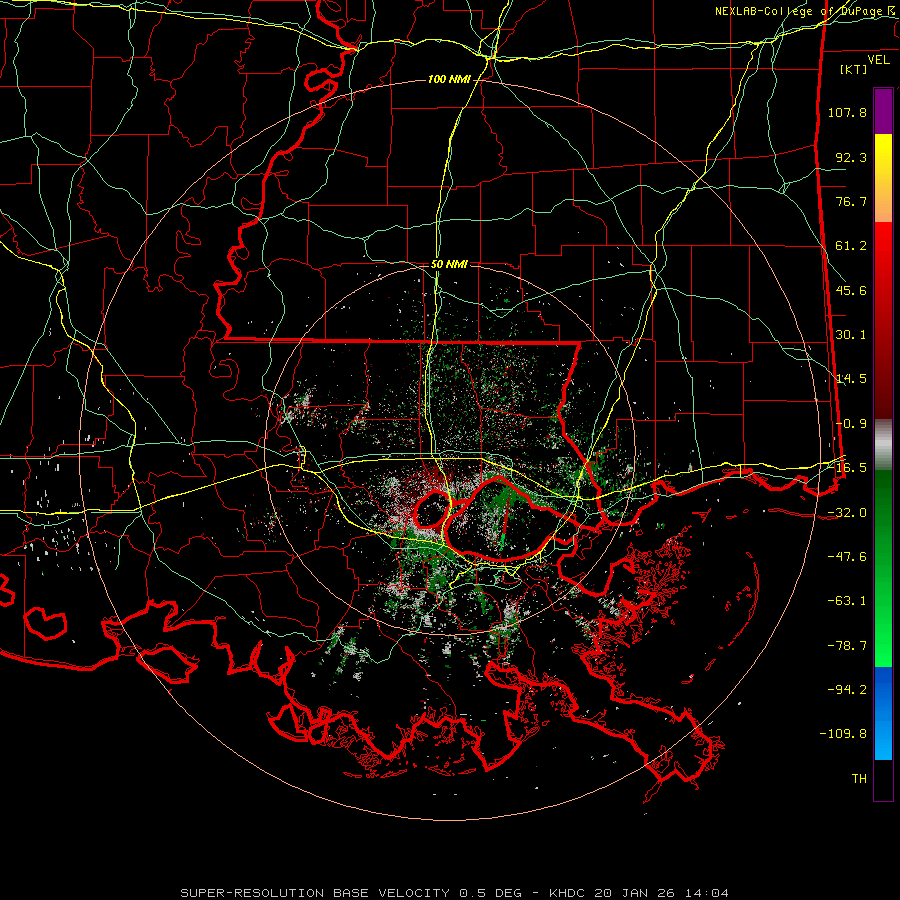The width and height of the screenshot is (900, 900).
Task: Click the Super-Resolution Base Velocity caption
Action: coord(454,893)
